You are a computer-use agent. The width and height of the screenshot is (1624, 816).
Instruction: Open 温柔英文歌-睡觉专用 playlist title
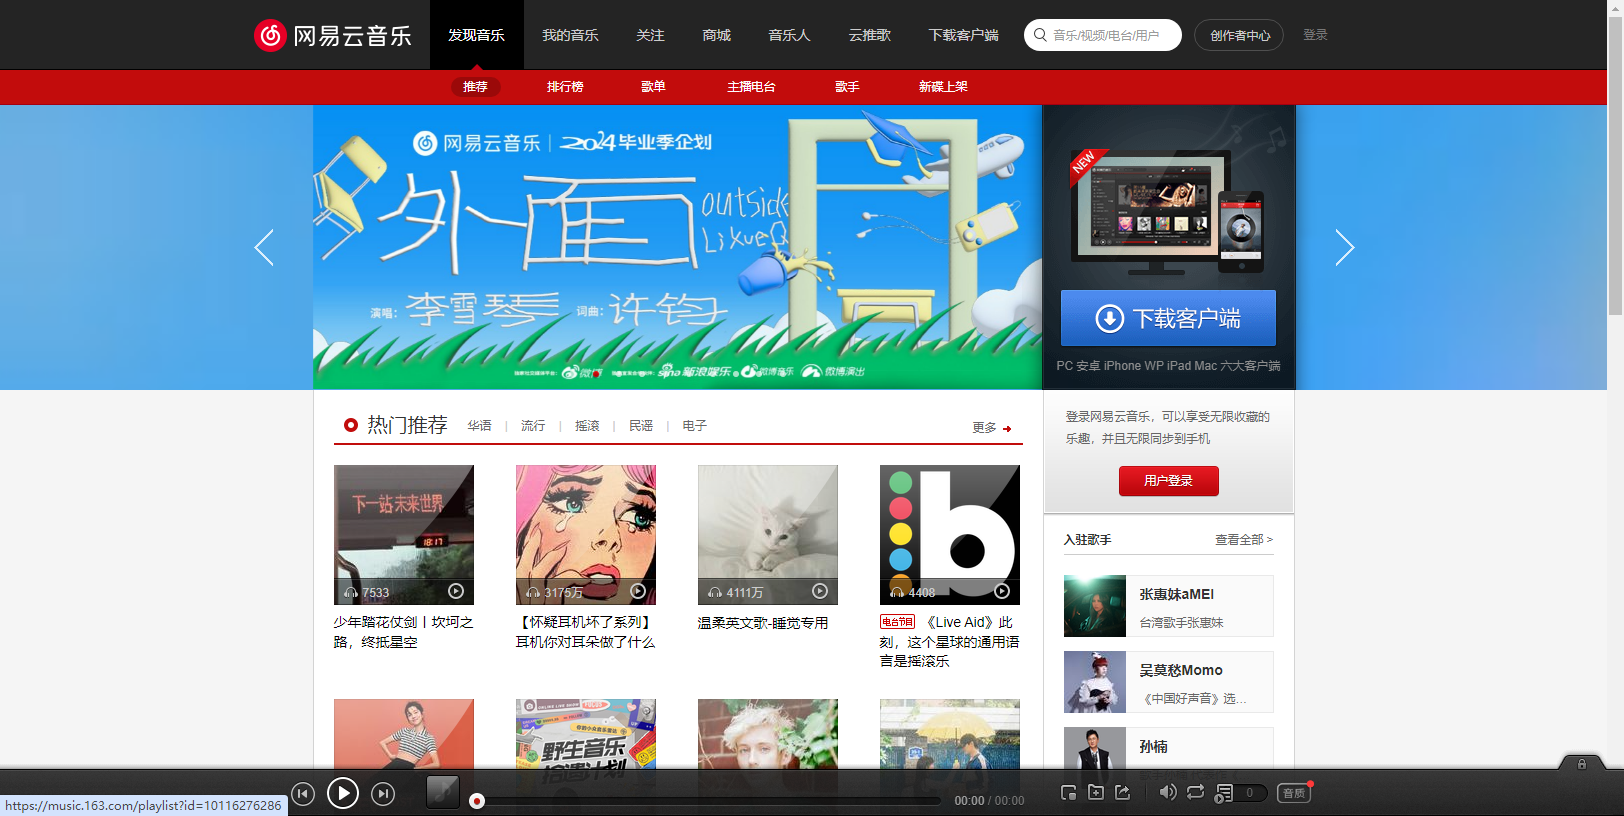tap(763, 623)
